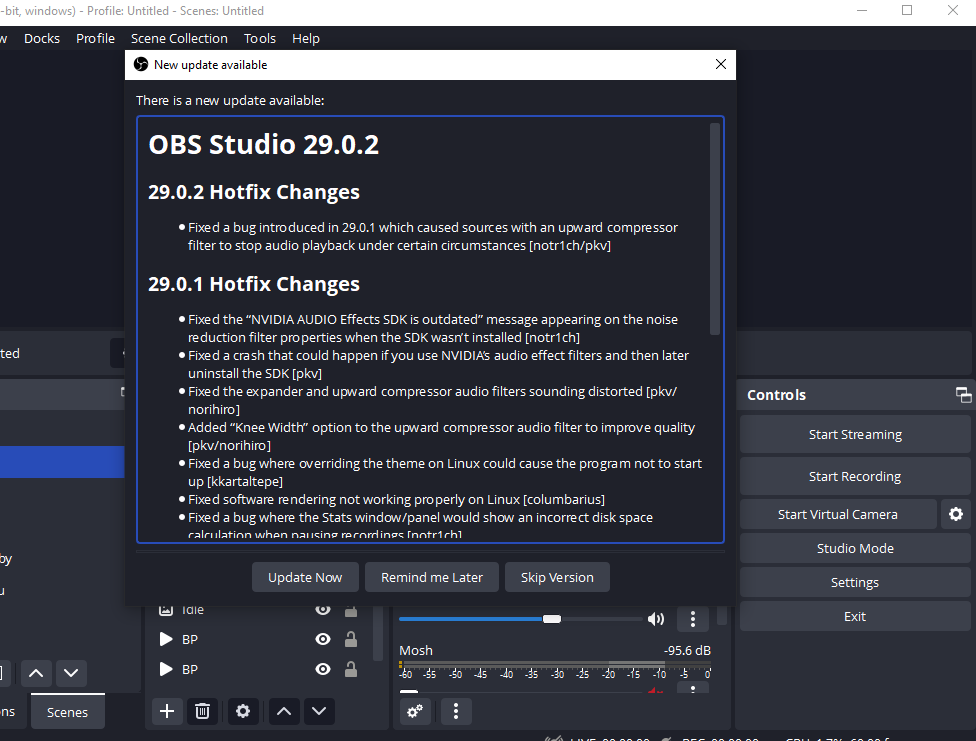Remove selected source with the trash icon

coord(202,711)
